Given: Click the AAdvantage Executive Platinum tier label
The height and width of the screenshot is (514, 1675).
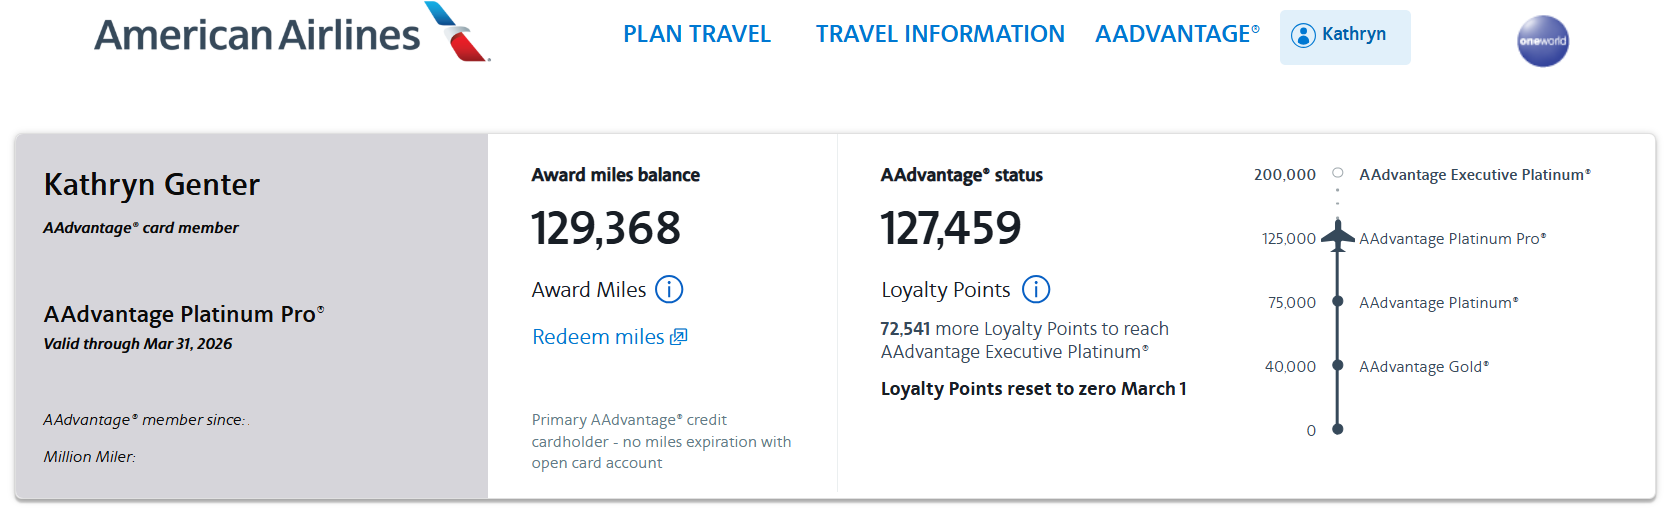Looking at the screenshot, I should 1474,175.
